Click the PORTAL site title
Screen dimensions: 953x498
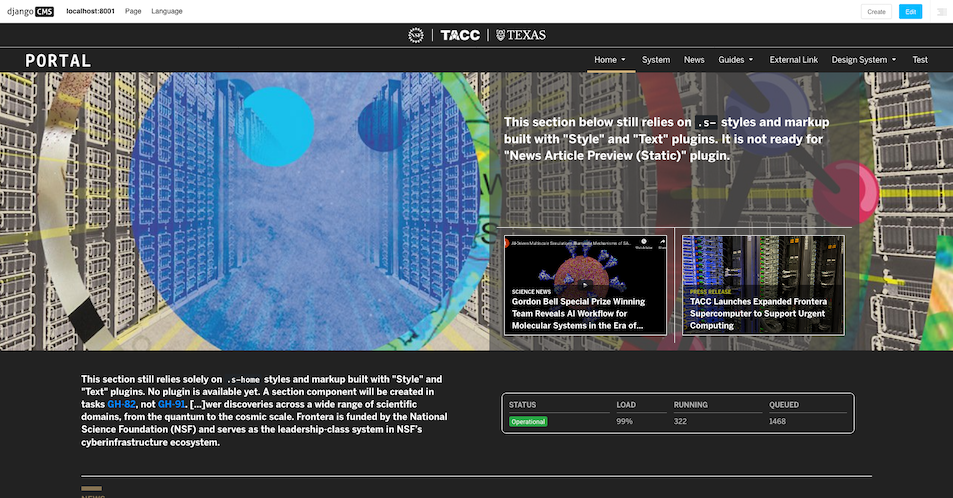coord(58,61)
